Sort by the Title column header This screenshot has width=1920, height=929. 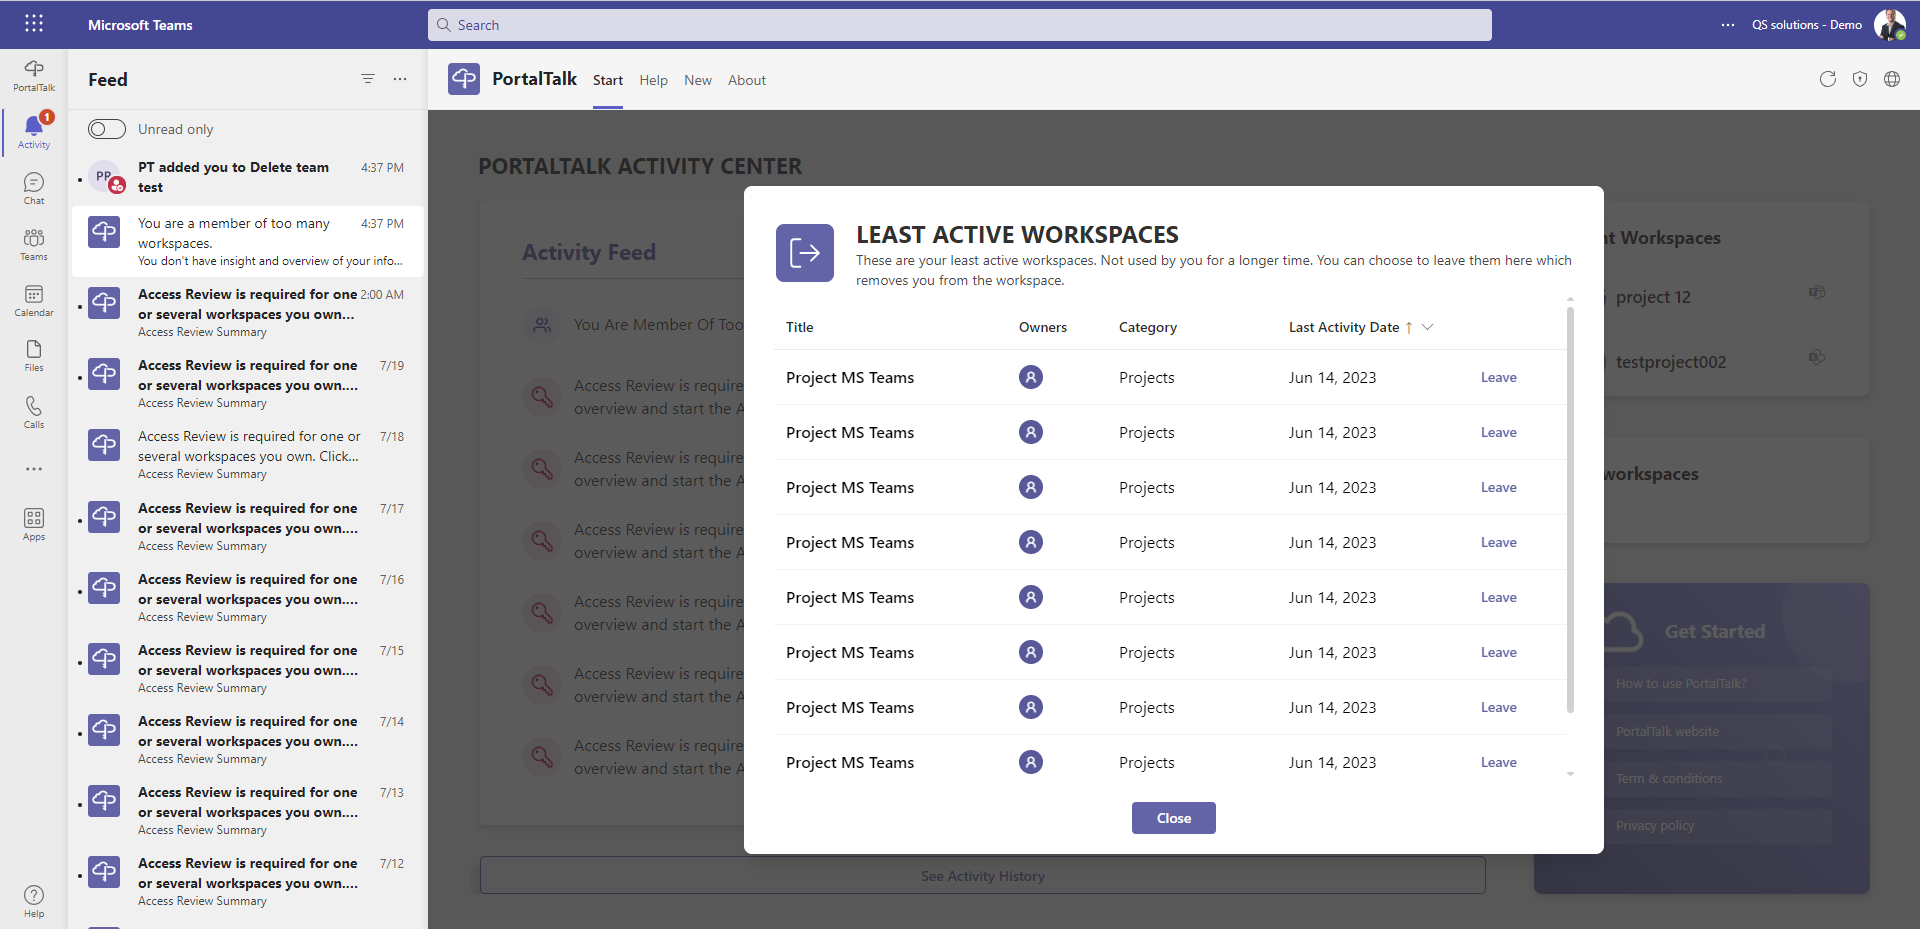pos(800,327)
